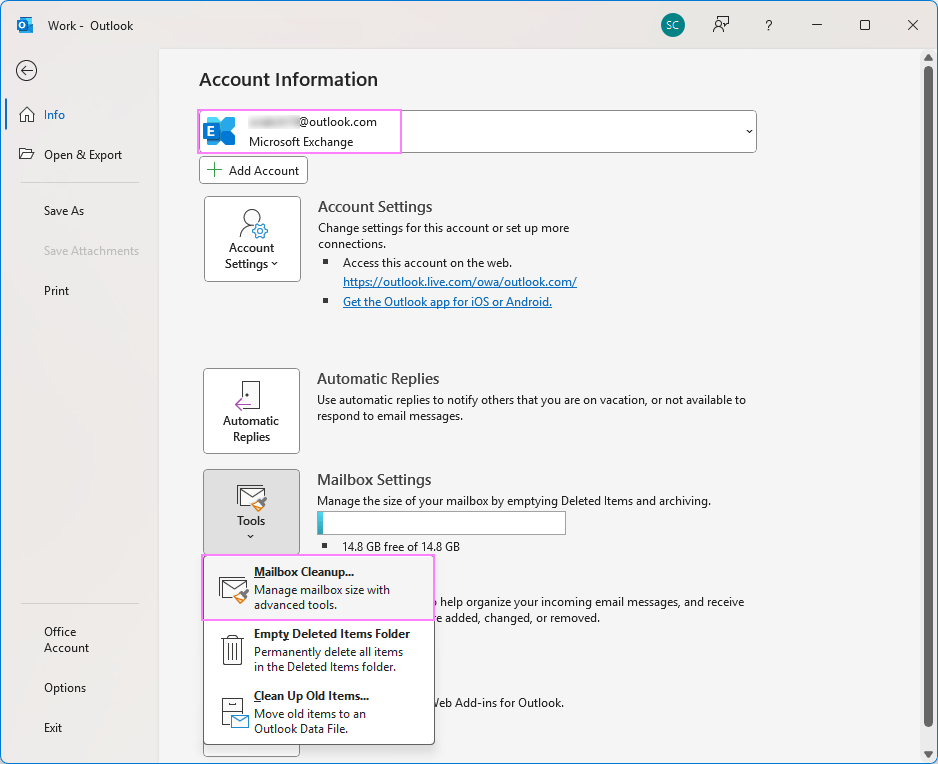
Task: Click the Mailbox Settings heading
Action: (x=374, y=480)
